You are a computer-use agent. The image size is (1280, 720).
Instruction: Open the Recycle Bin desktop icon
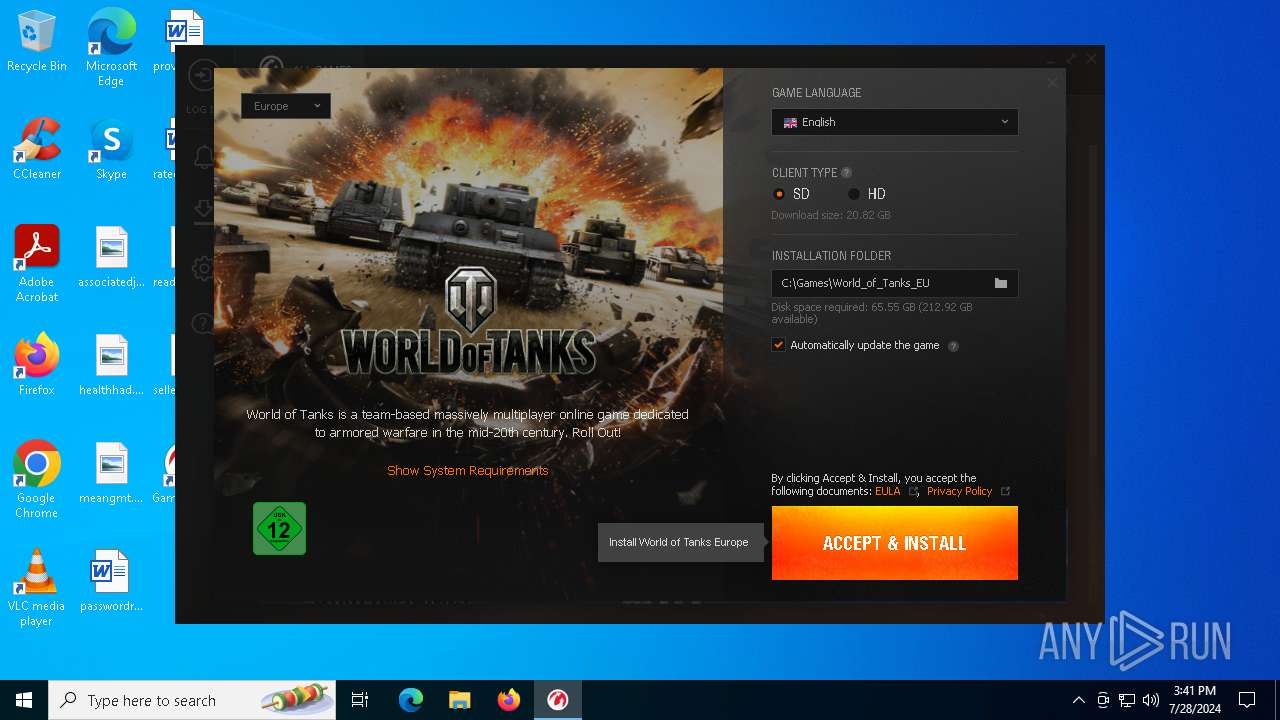pos(37,42)
